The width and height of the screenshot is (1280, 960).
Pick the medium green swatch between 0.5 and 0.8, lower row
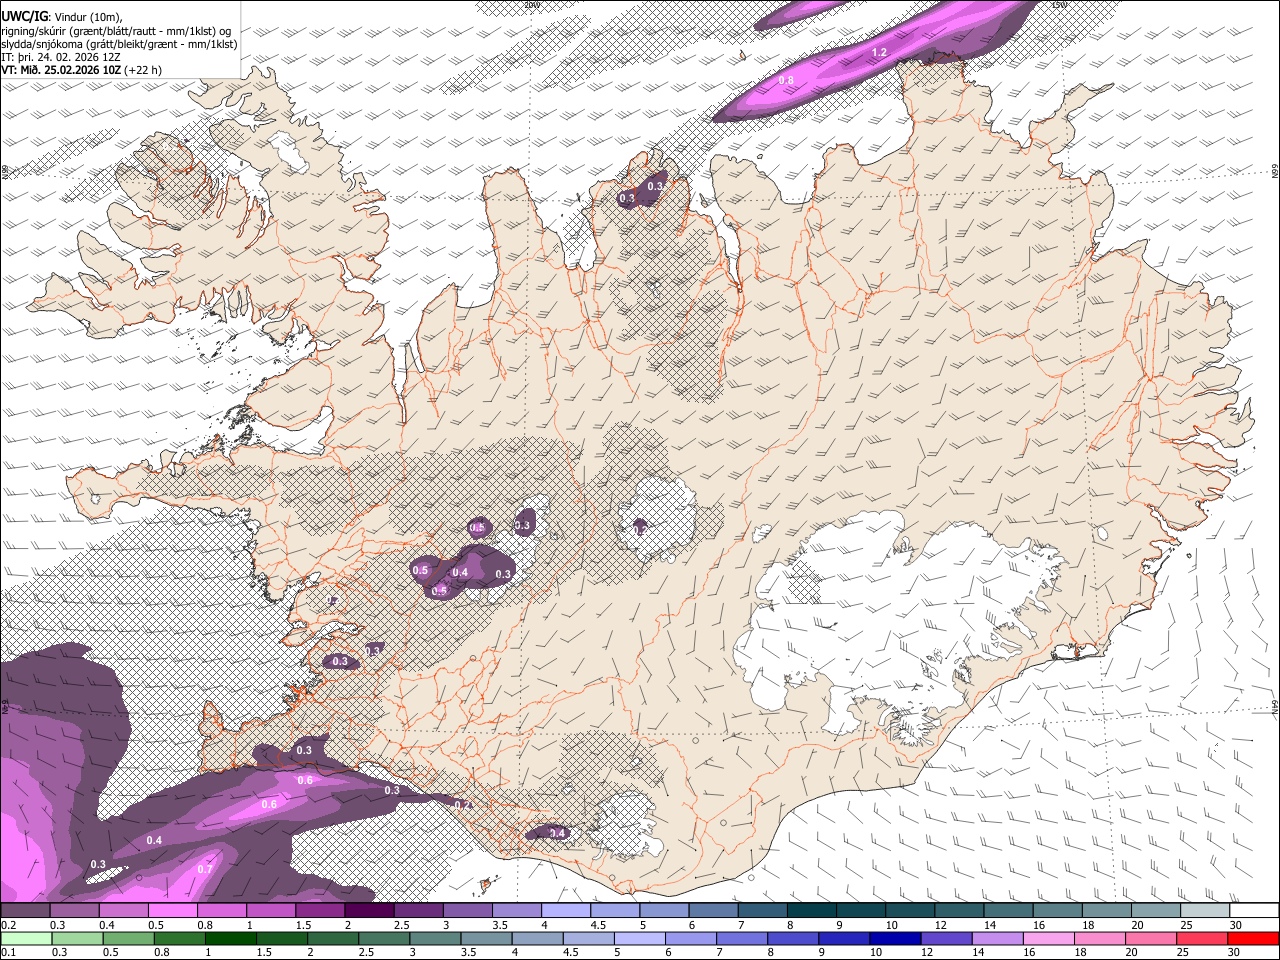click(x=128, y=938)
